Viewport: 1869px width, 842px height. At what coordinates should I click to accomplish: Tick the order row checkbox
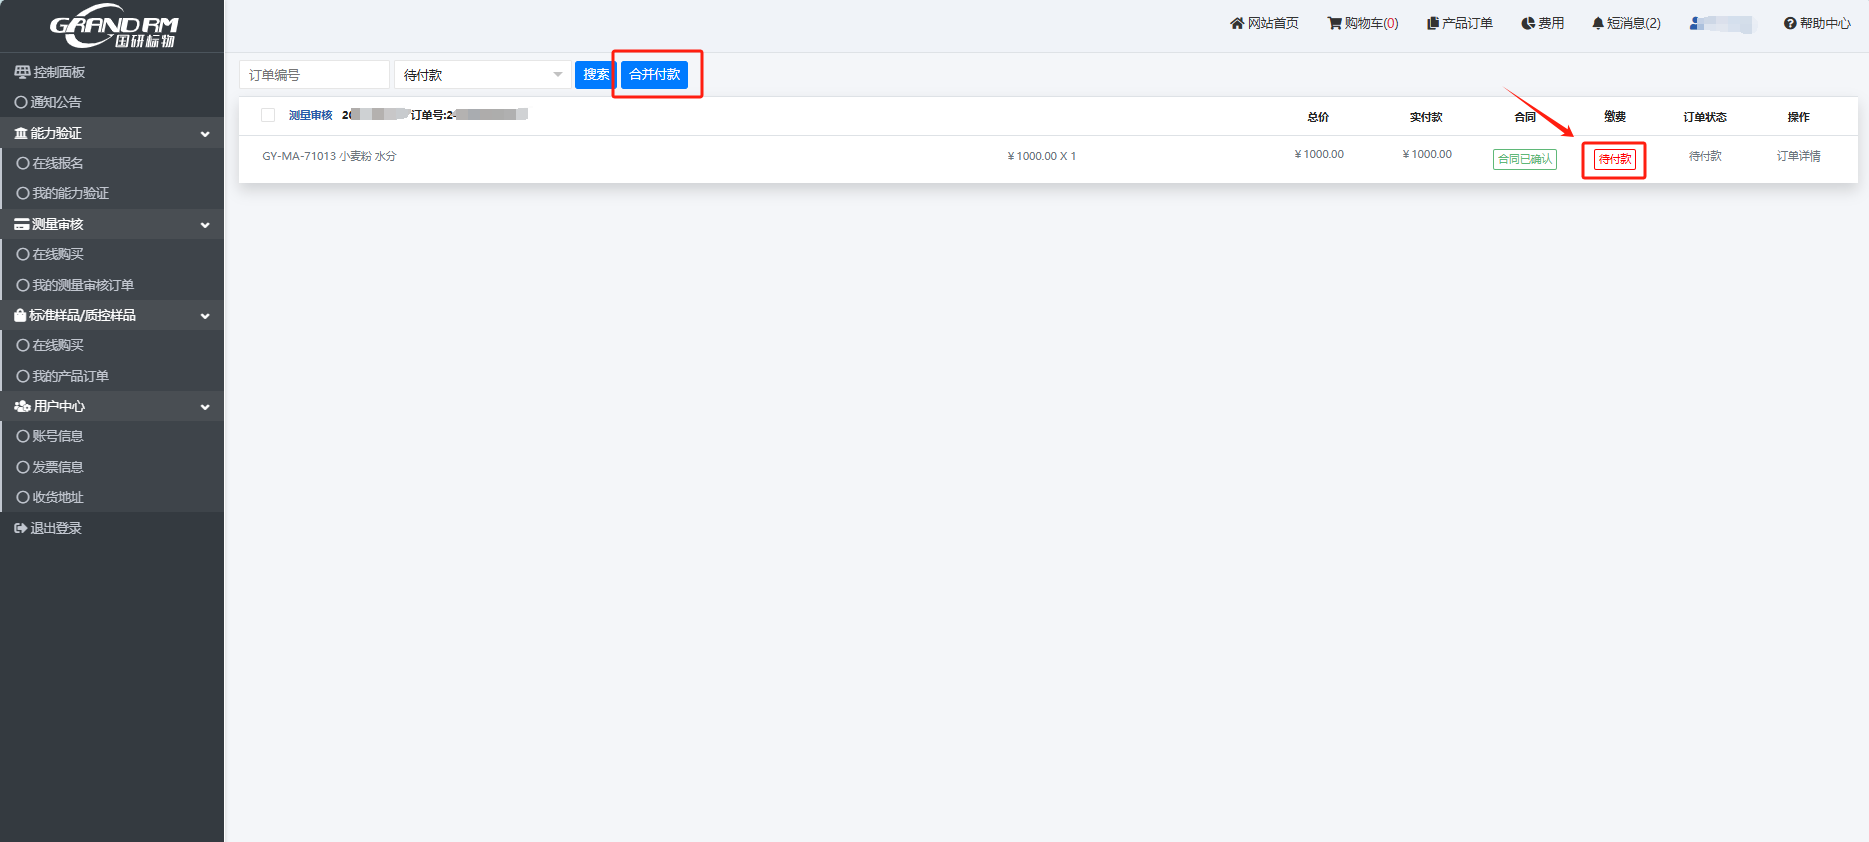click(x=268, y=115)
